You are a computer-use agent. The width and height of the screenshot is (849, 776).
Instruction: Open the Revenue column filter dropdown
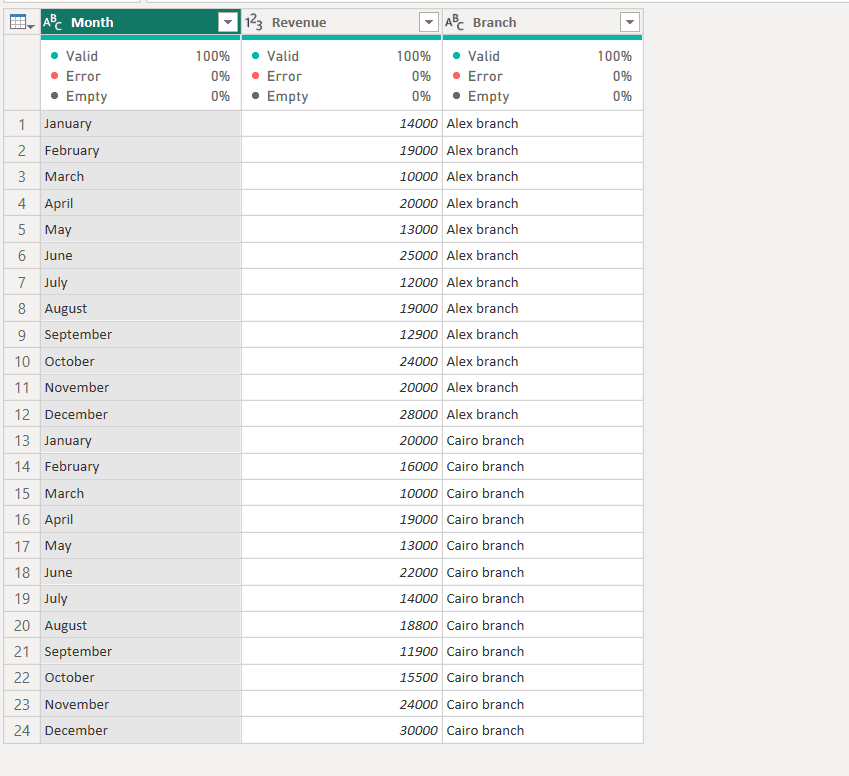[x=429, y=22]
